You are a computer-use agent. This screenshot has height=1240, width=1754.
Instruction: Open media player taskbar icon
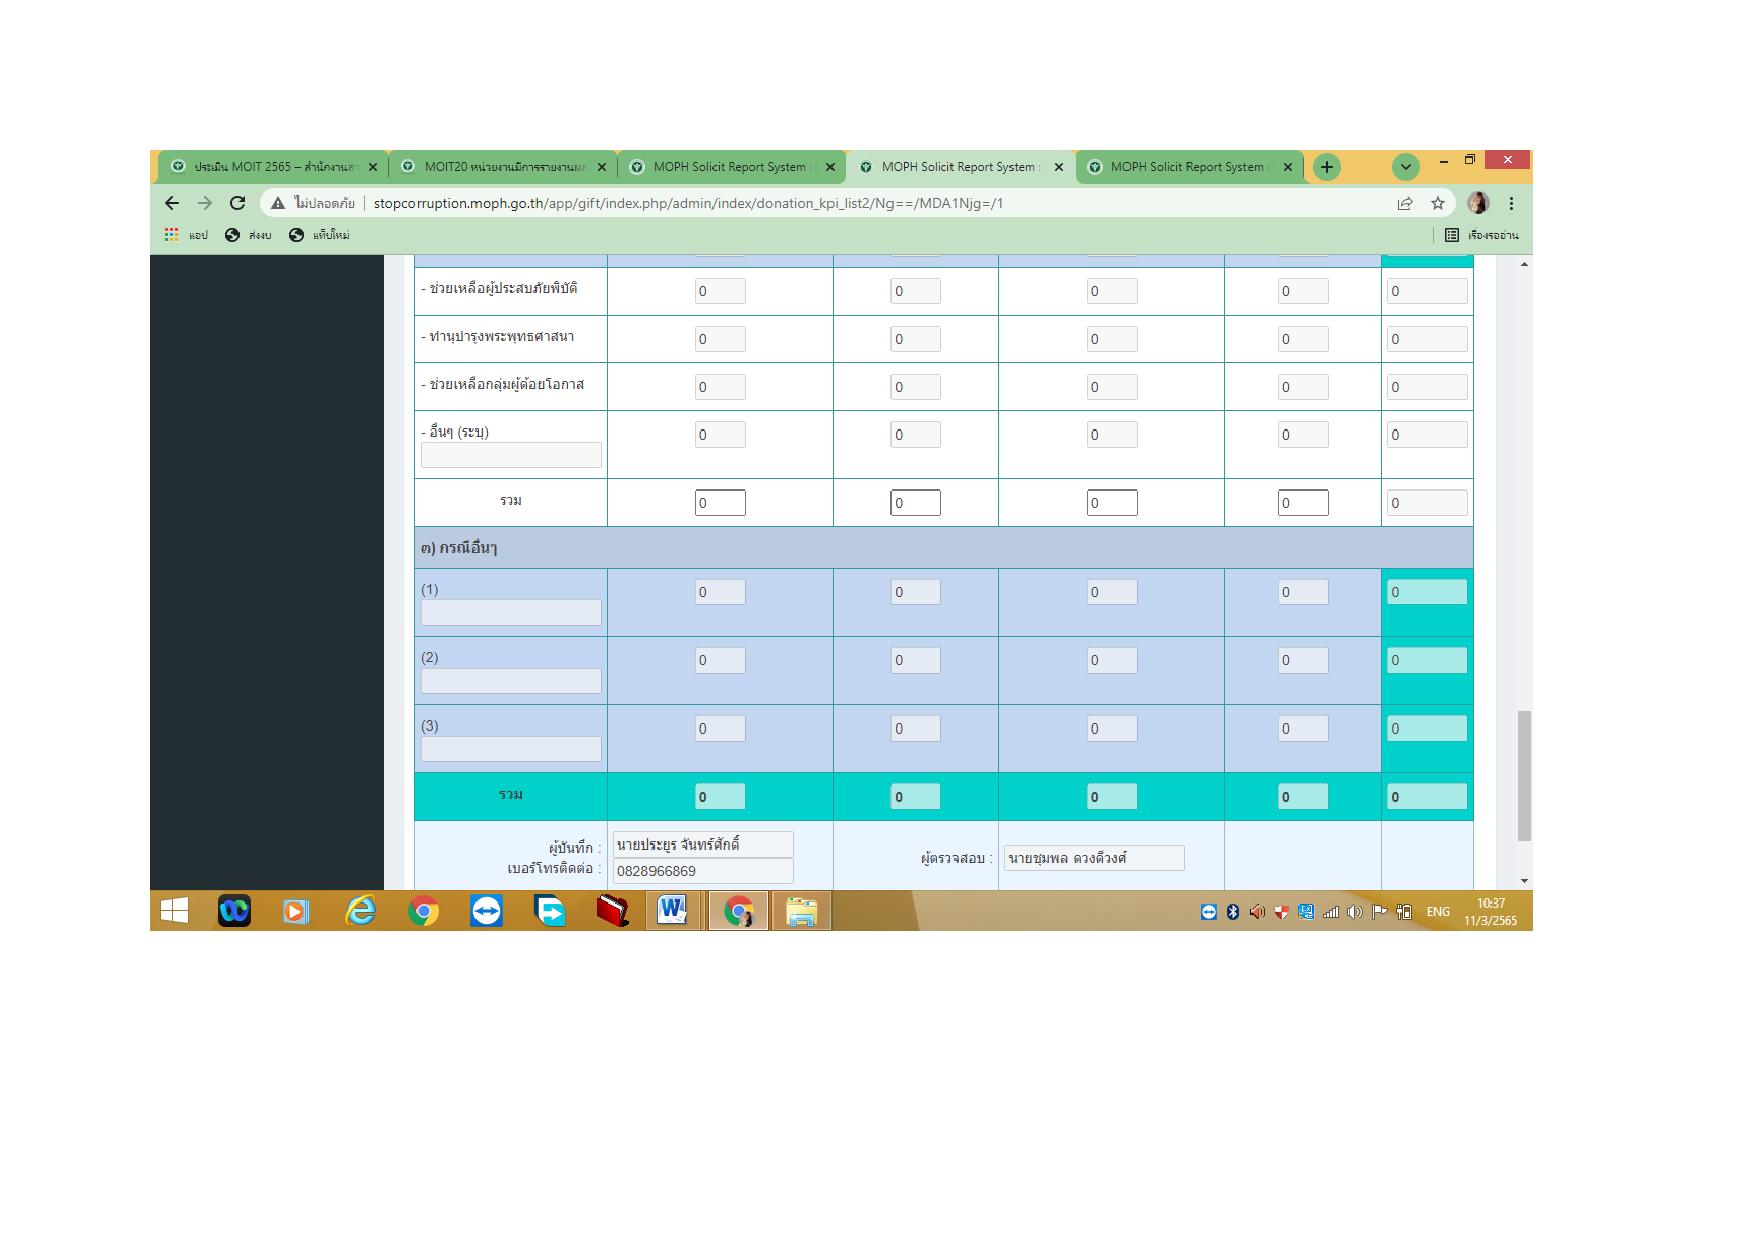[296, 910]
